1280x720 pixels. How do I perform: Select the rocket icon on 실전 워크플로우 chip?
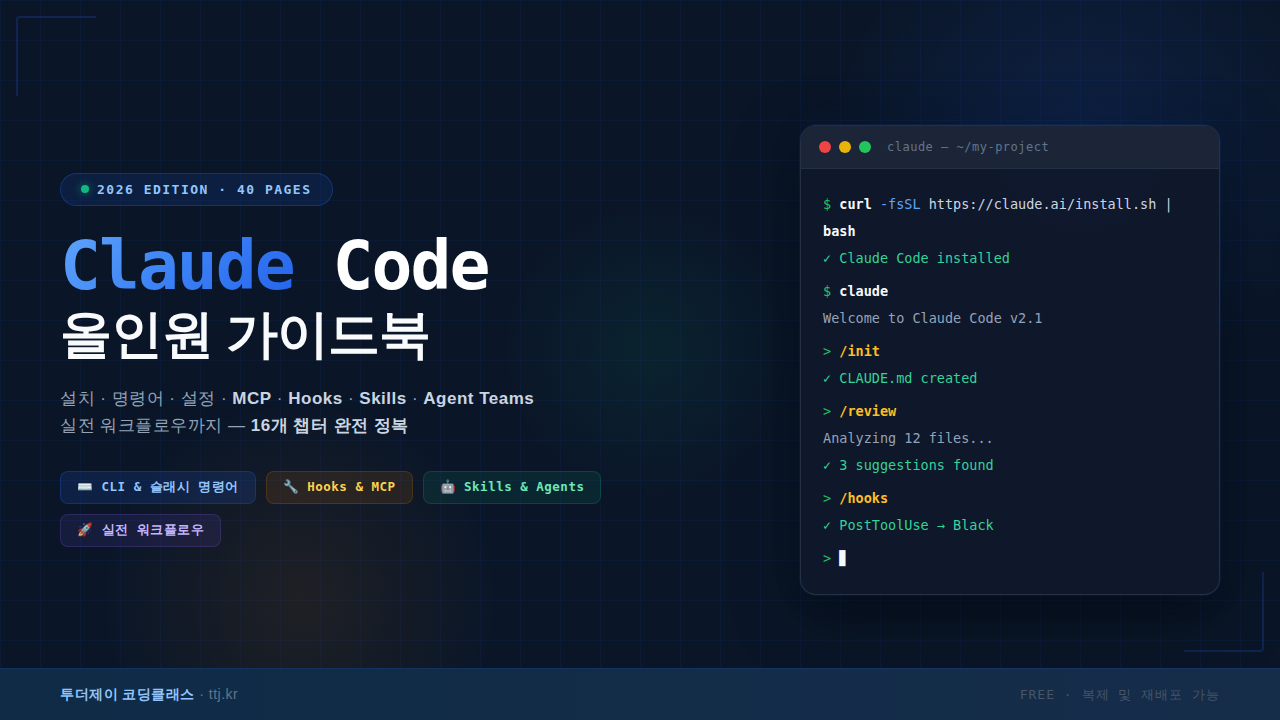85,530
